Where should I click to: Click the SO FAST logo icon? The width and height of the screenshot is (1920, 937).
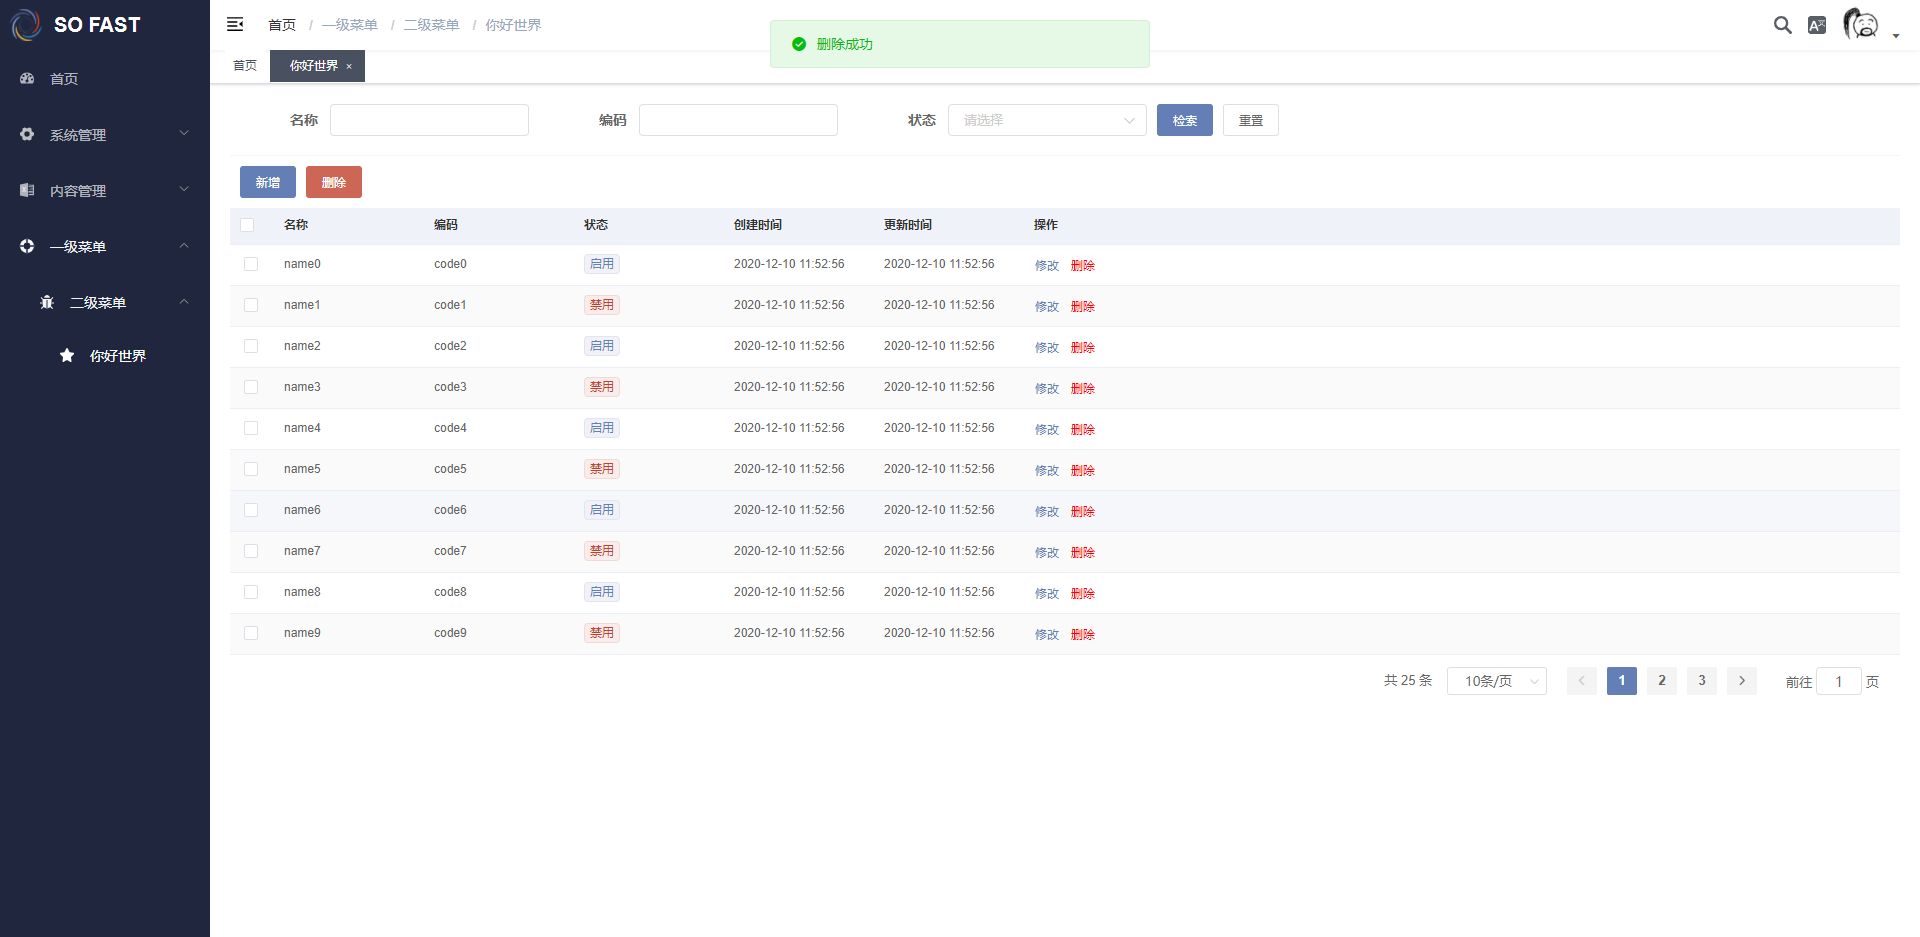click(26, 25)
